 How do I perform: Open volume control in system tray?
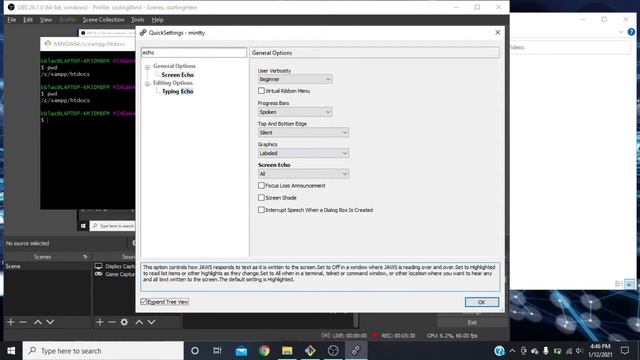pos(579,351)
